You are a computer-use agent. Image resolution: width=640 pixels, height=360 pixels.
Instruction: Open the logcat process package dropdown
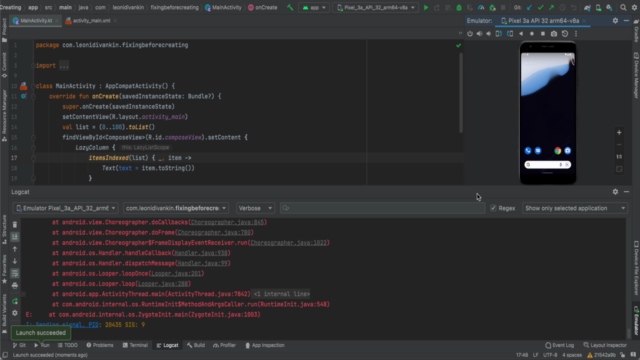click(176, 208)
